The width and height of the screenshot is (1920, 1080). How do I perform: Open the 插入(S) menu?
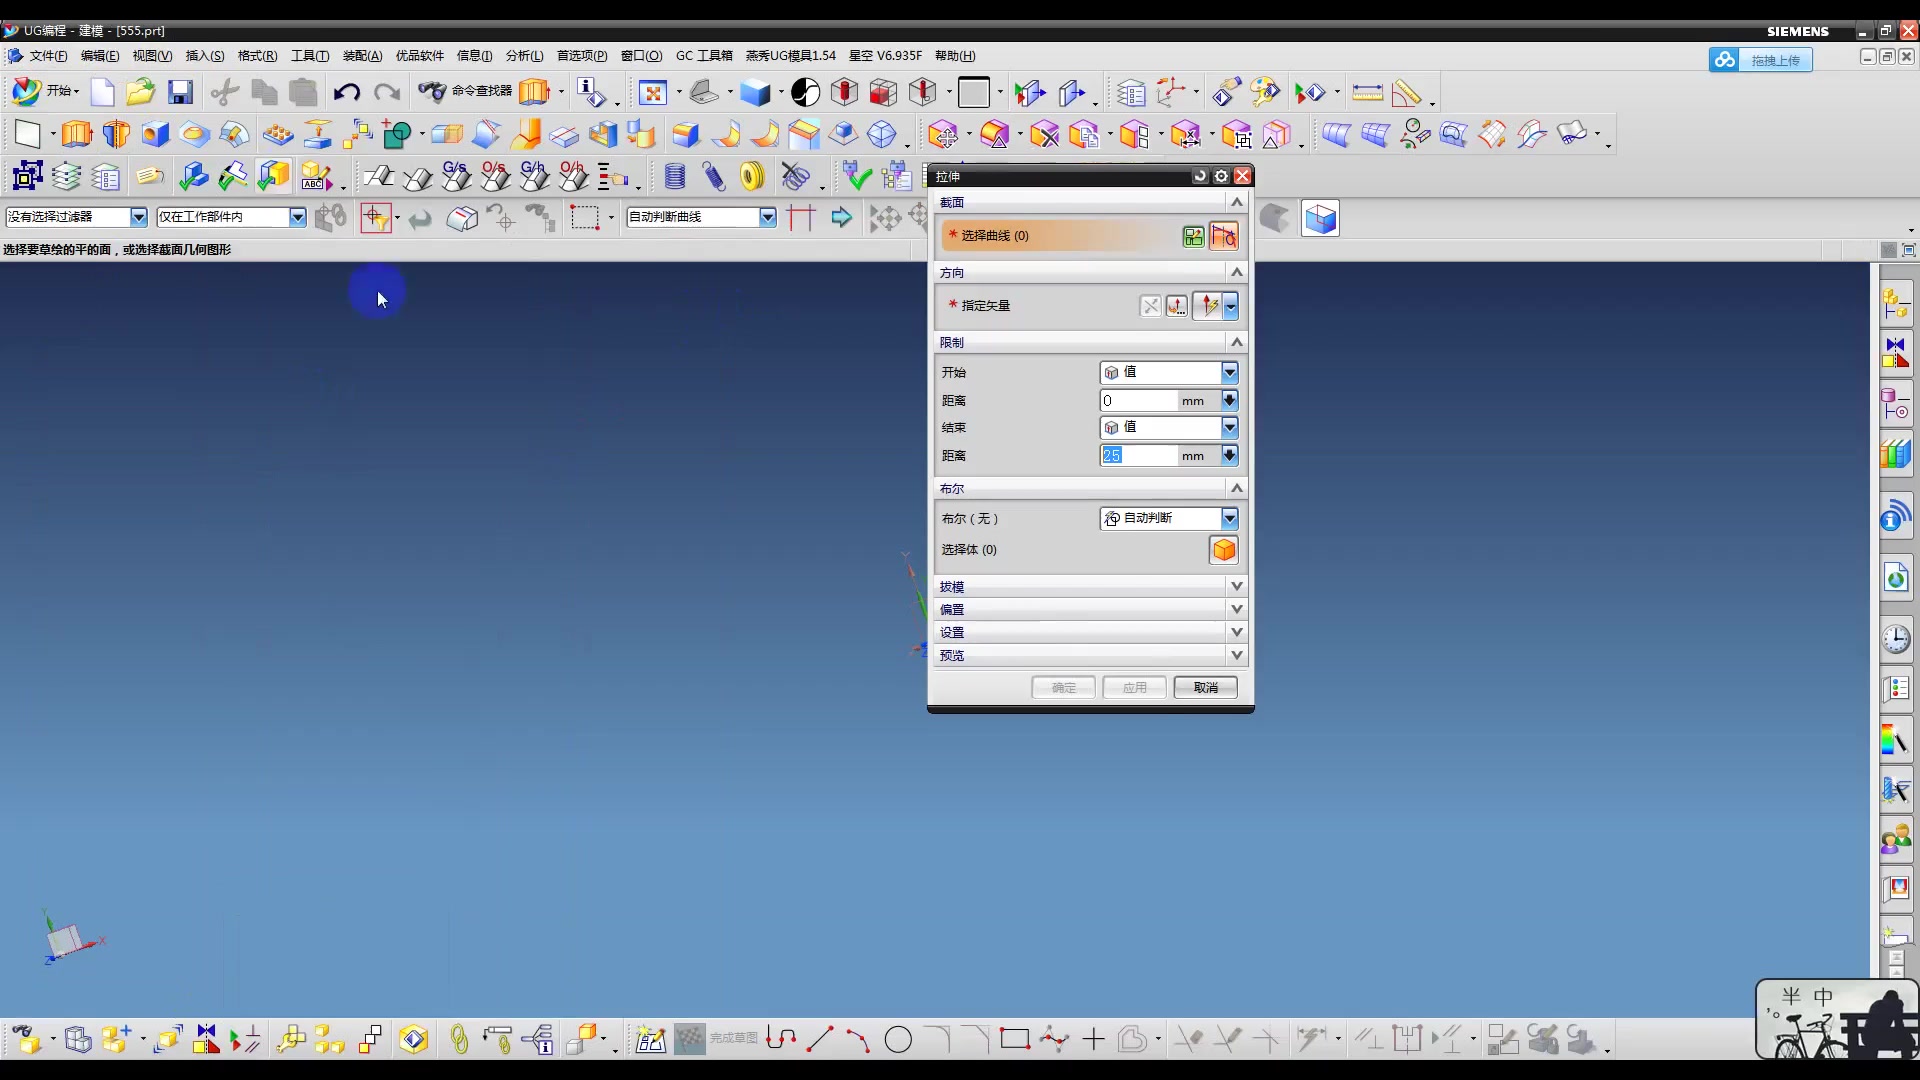point(205,56)
